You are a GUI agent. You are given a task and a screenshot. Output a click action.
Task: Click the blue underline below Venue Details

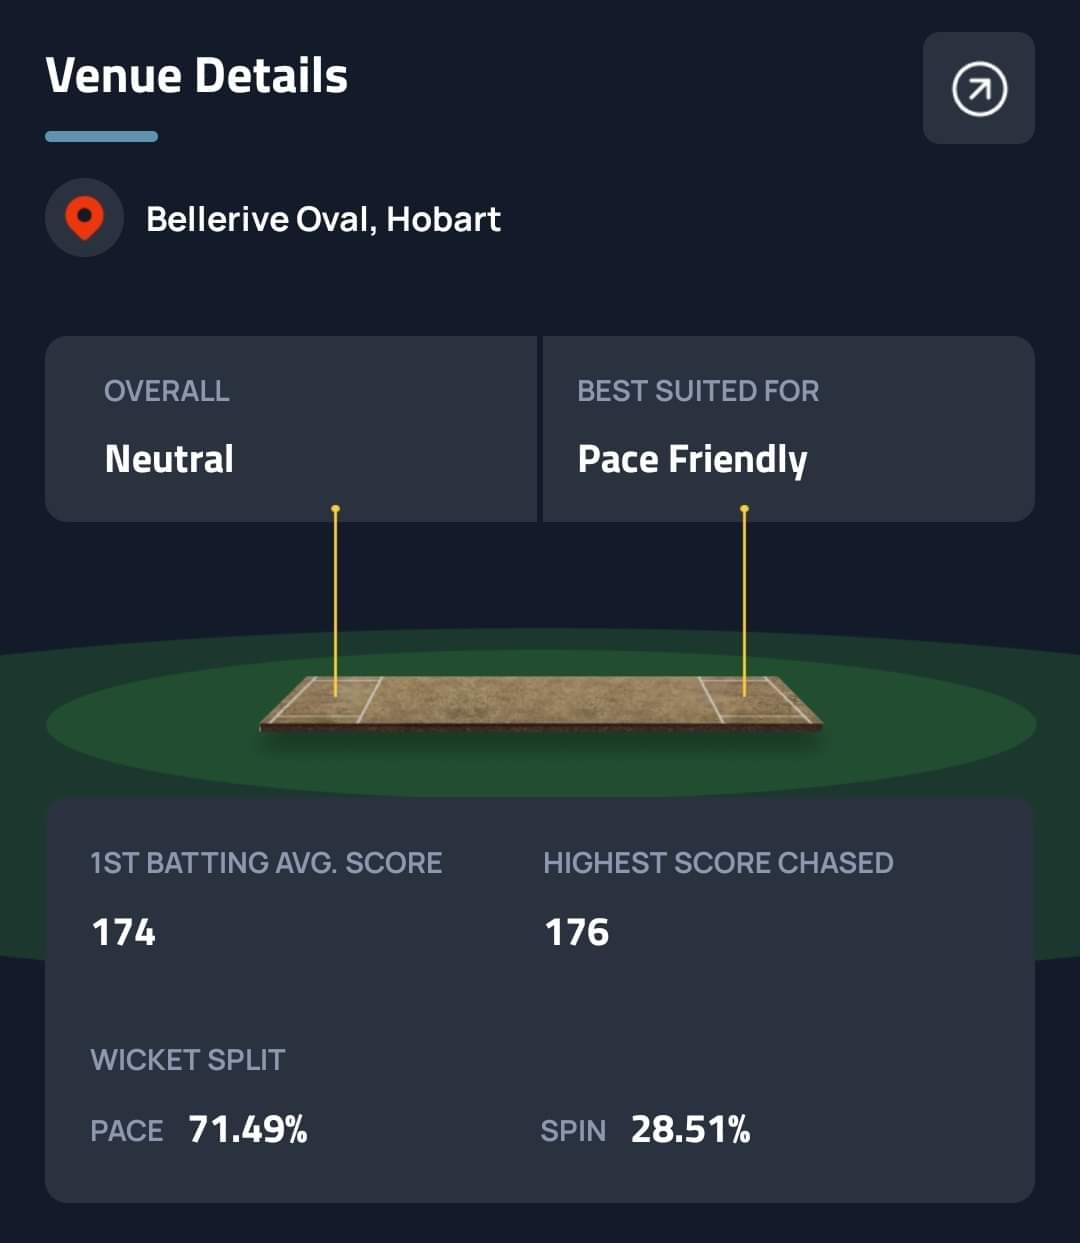(101, 136)
